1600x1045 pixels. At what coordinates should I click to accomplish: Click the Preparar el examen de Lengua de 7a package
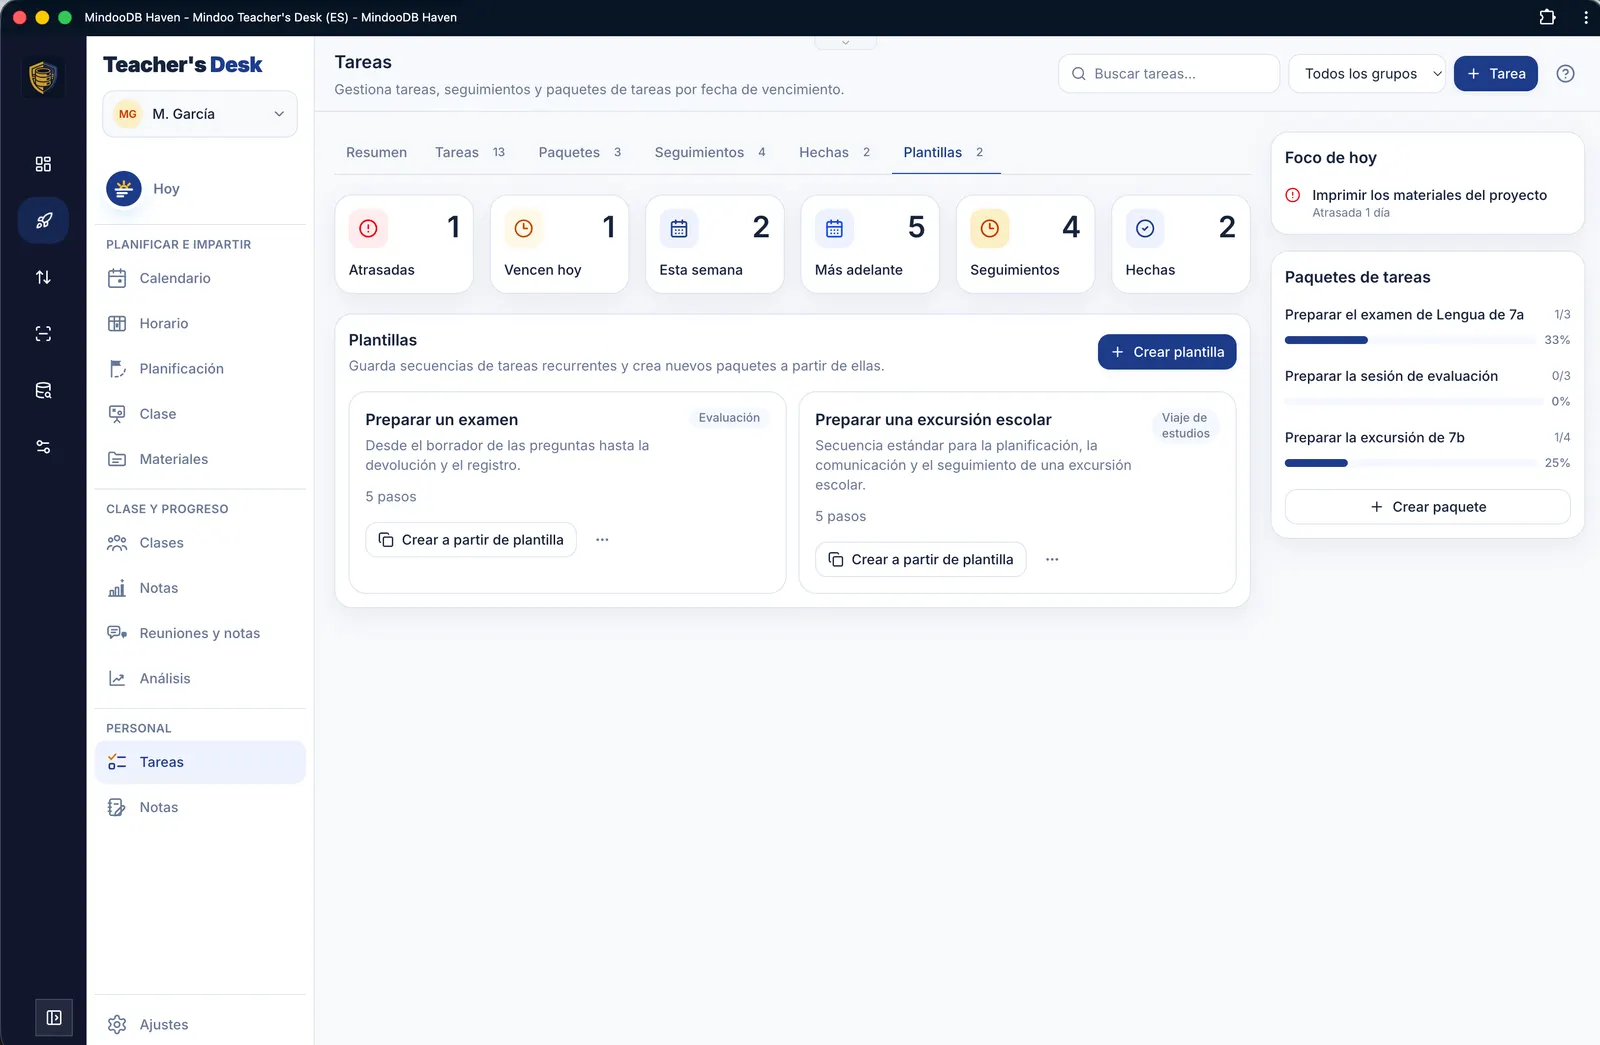pos(1404,315)
